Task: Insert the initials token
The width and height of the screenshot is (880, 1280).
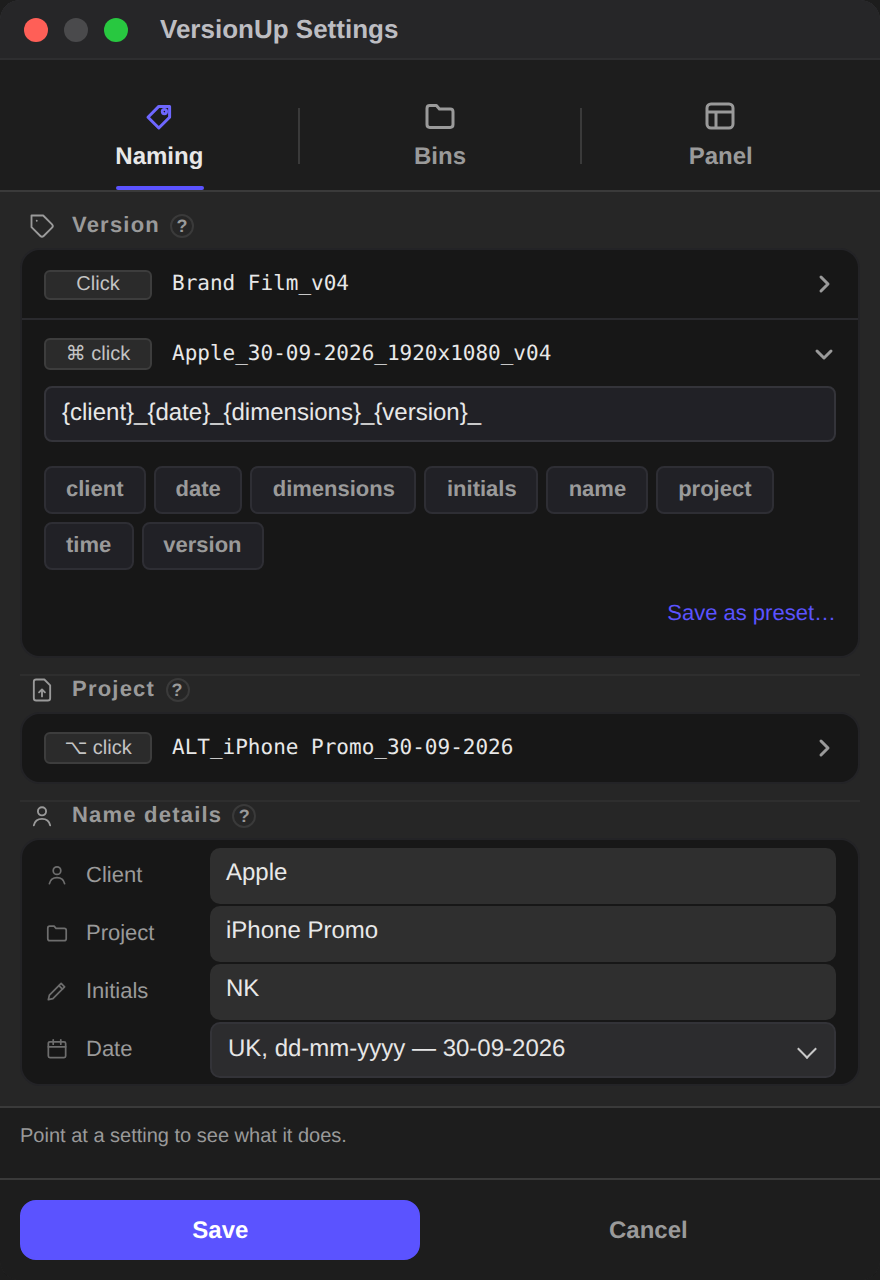Action: [x=481, y=490]
